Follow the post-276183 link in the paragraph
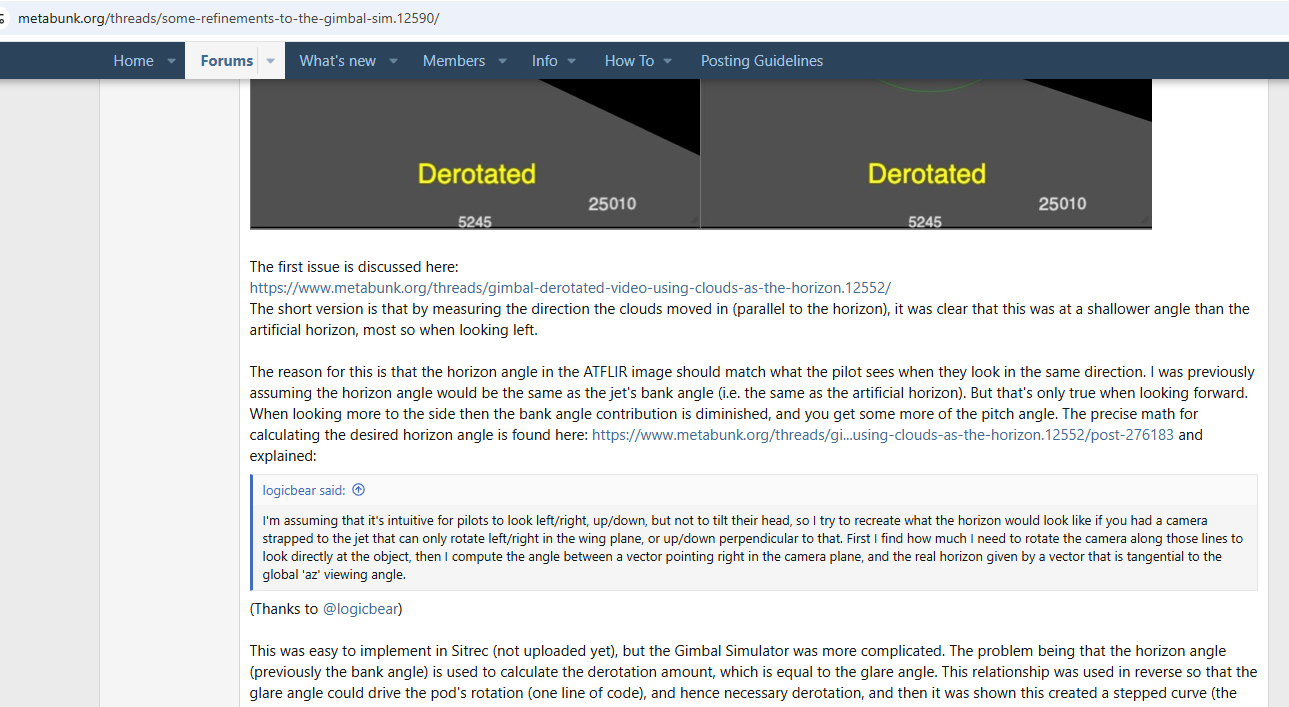This screenshot has width=1289, height=707. click(885, 434)
